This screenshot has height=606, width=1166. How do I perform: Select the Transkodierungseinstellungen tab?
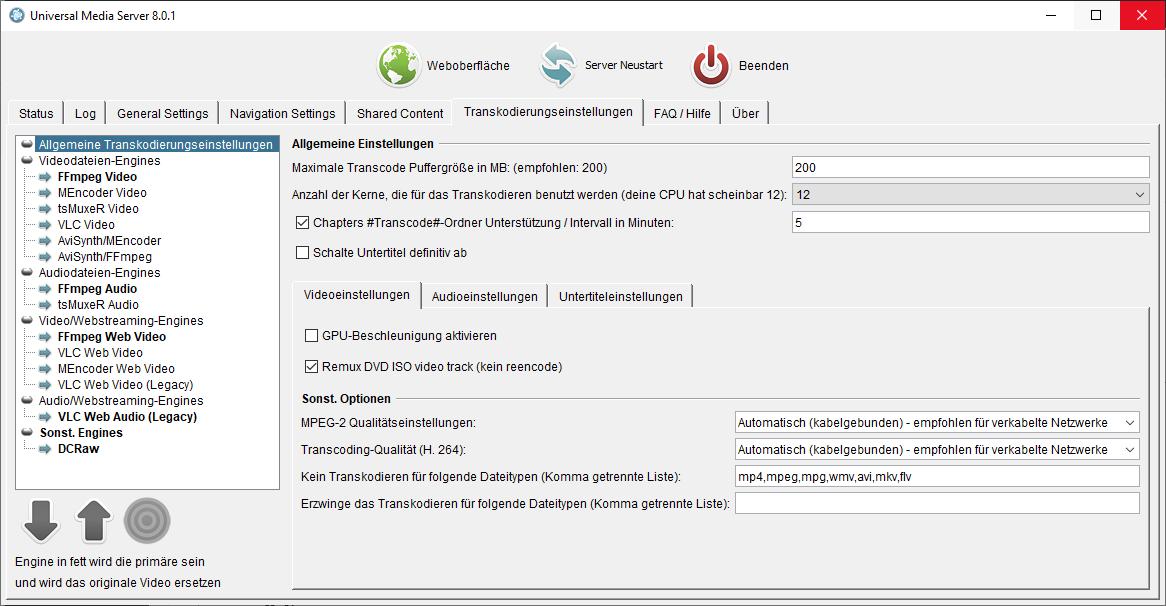click(548, 112)
